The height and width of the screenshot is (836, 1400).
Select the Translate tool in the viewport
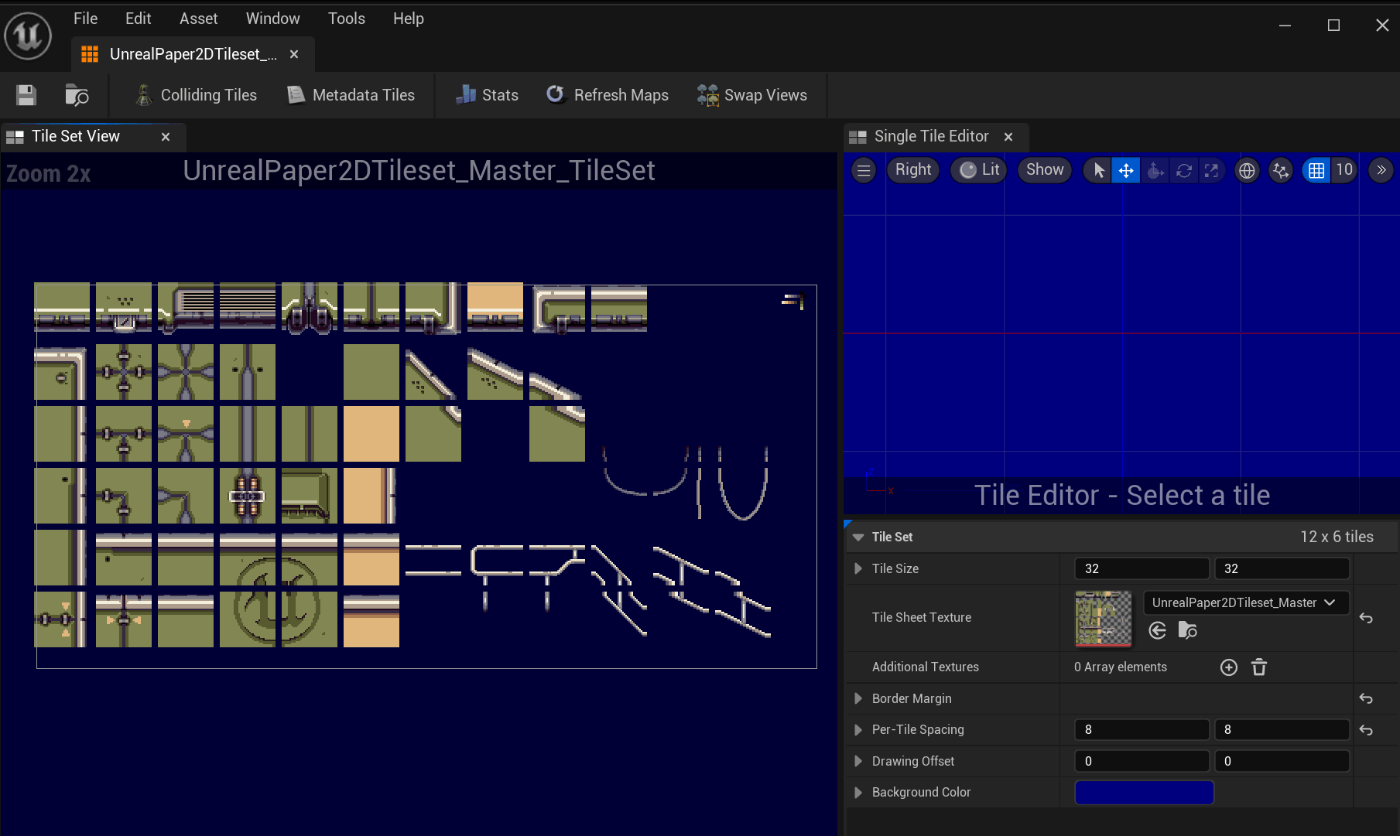1126,170
